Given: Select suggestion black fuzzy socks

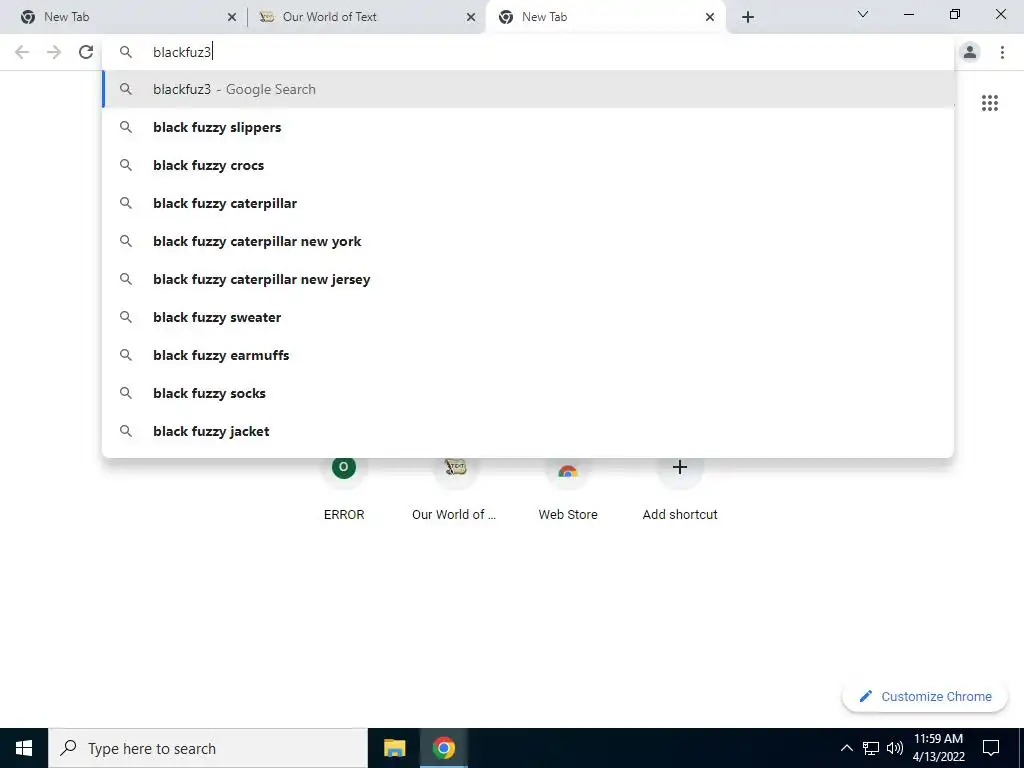Looking at the screenshot, I should [528, 393].
